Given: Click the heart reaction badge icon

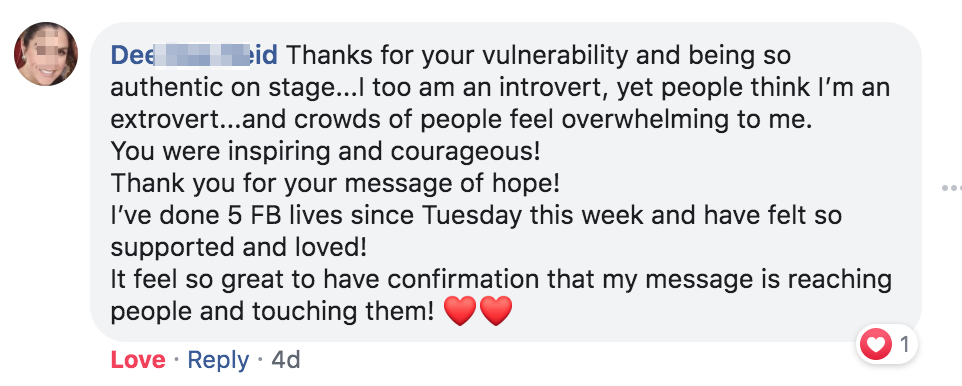Looking at the screenshot, I should [x=875, y=344].
